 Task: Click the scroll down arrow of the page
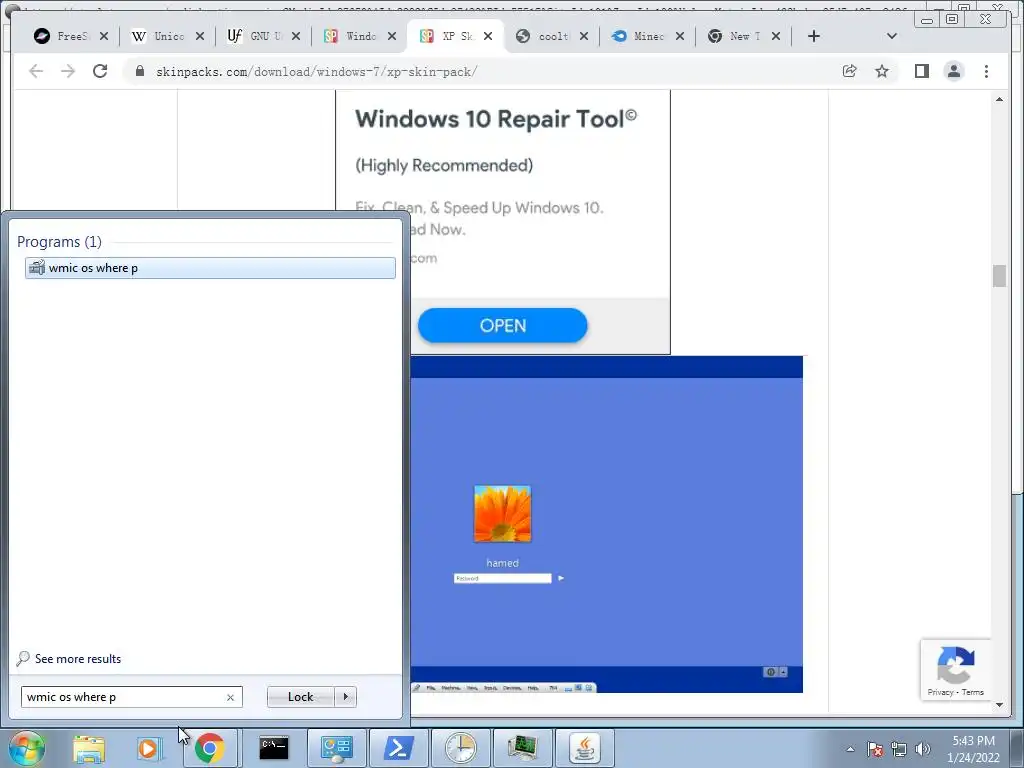pos(999,705)
